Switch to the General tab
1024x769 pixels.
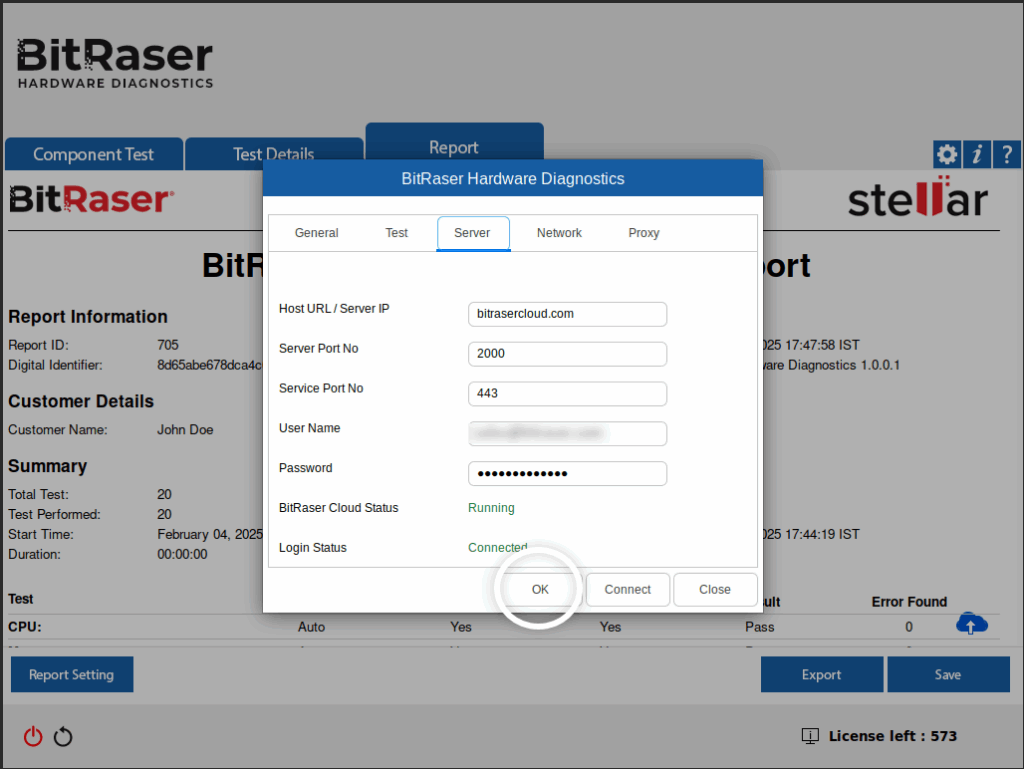[316, 233]
